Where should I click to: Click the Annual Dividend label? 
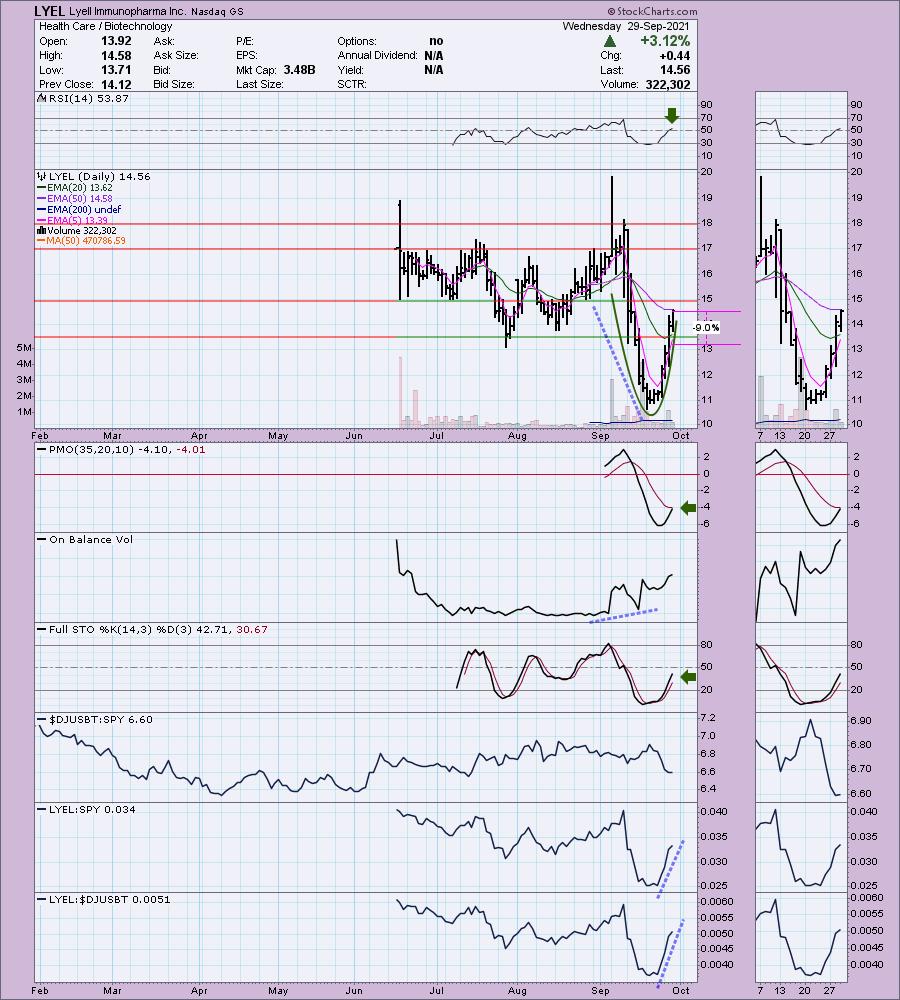pos(378,55)
